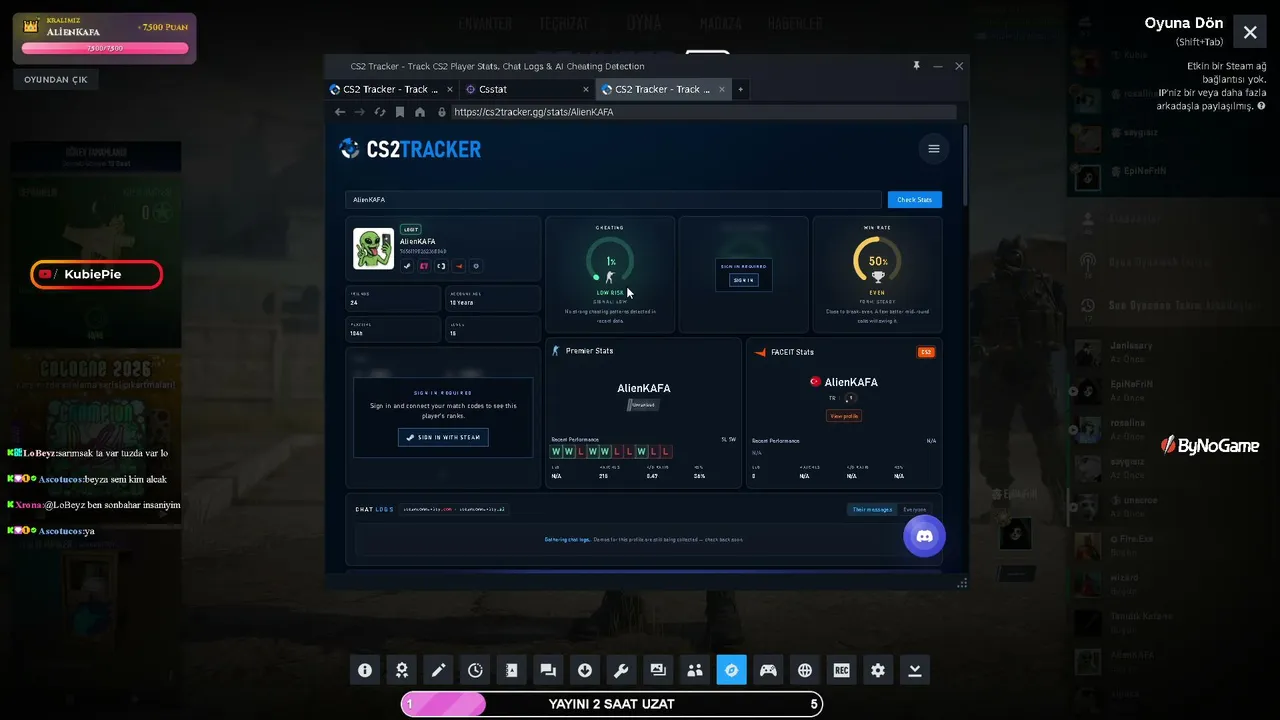
Task: Click the orange CS2 badge in FACEIT Stats
Action: click(x=926, y=352)
